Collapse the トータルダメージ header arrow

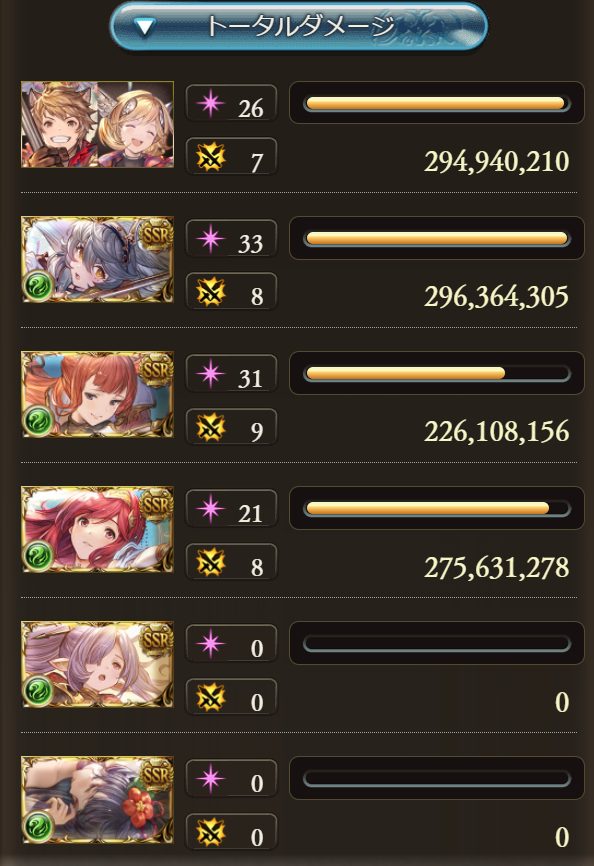coord(145,27)
